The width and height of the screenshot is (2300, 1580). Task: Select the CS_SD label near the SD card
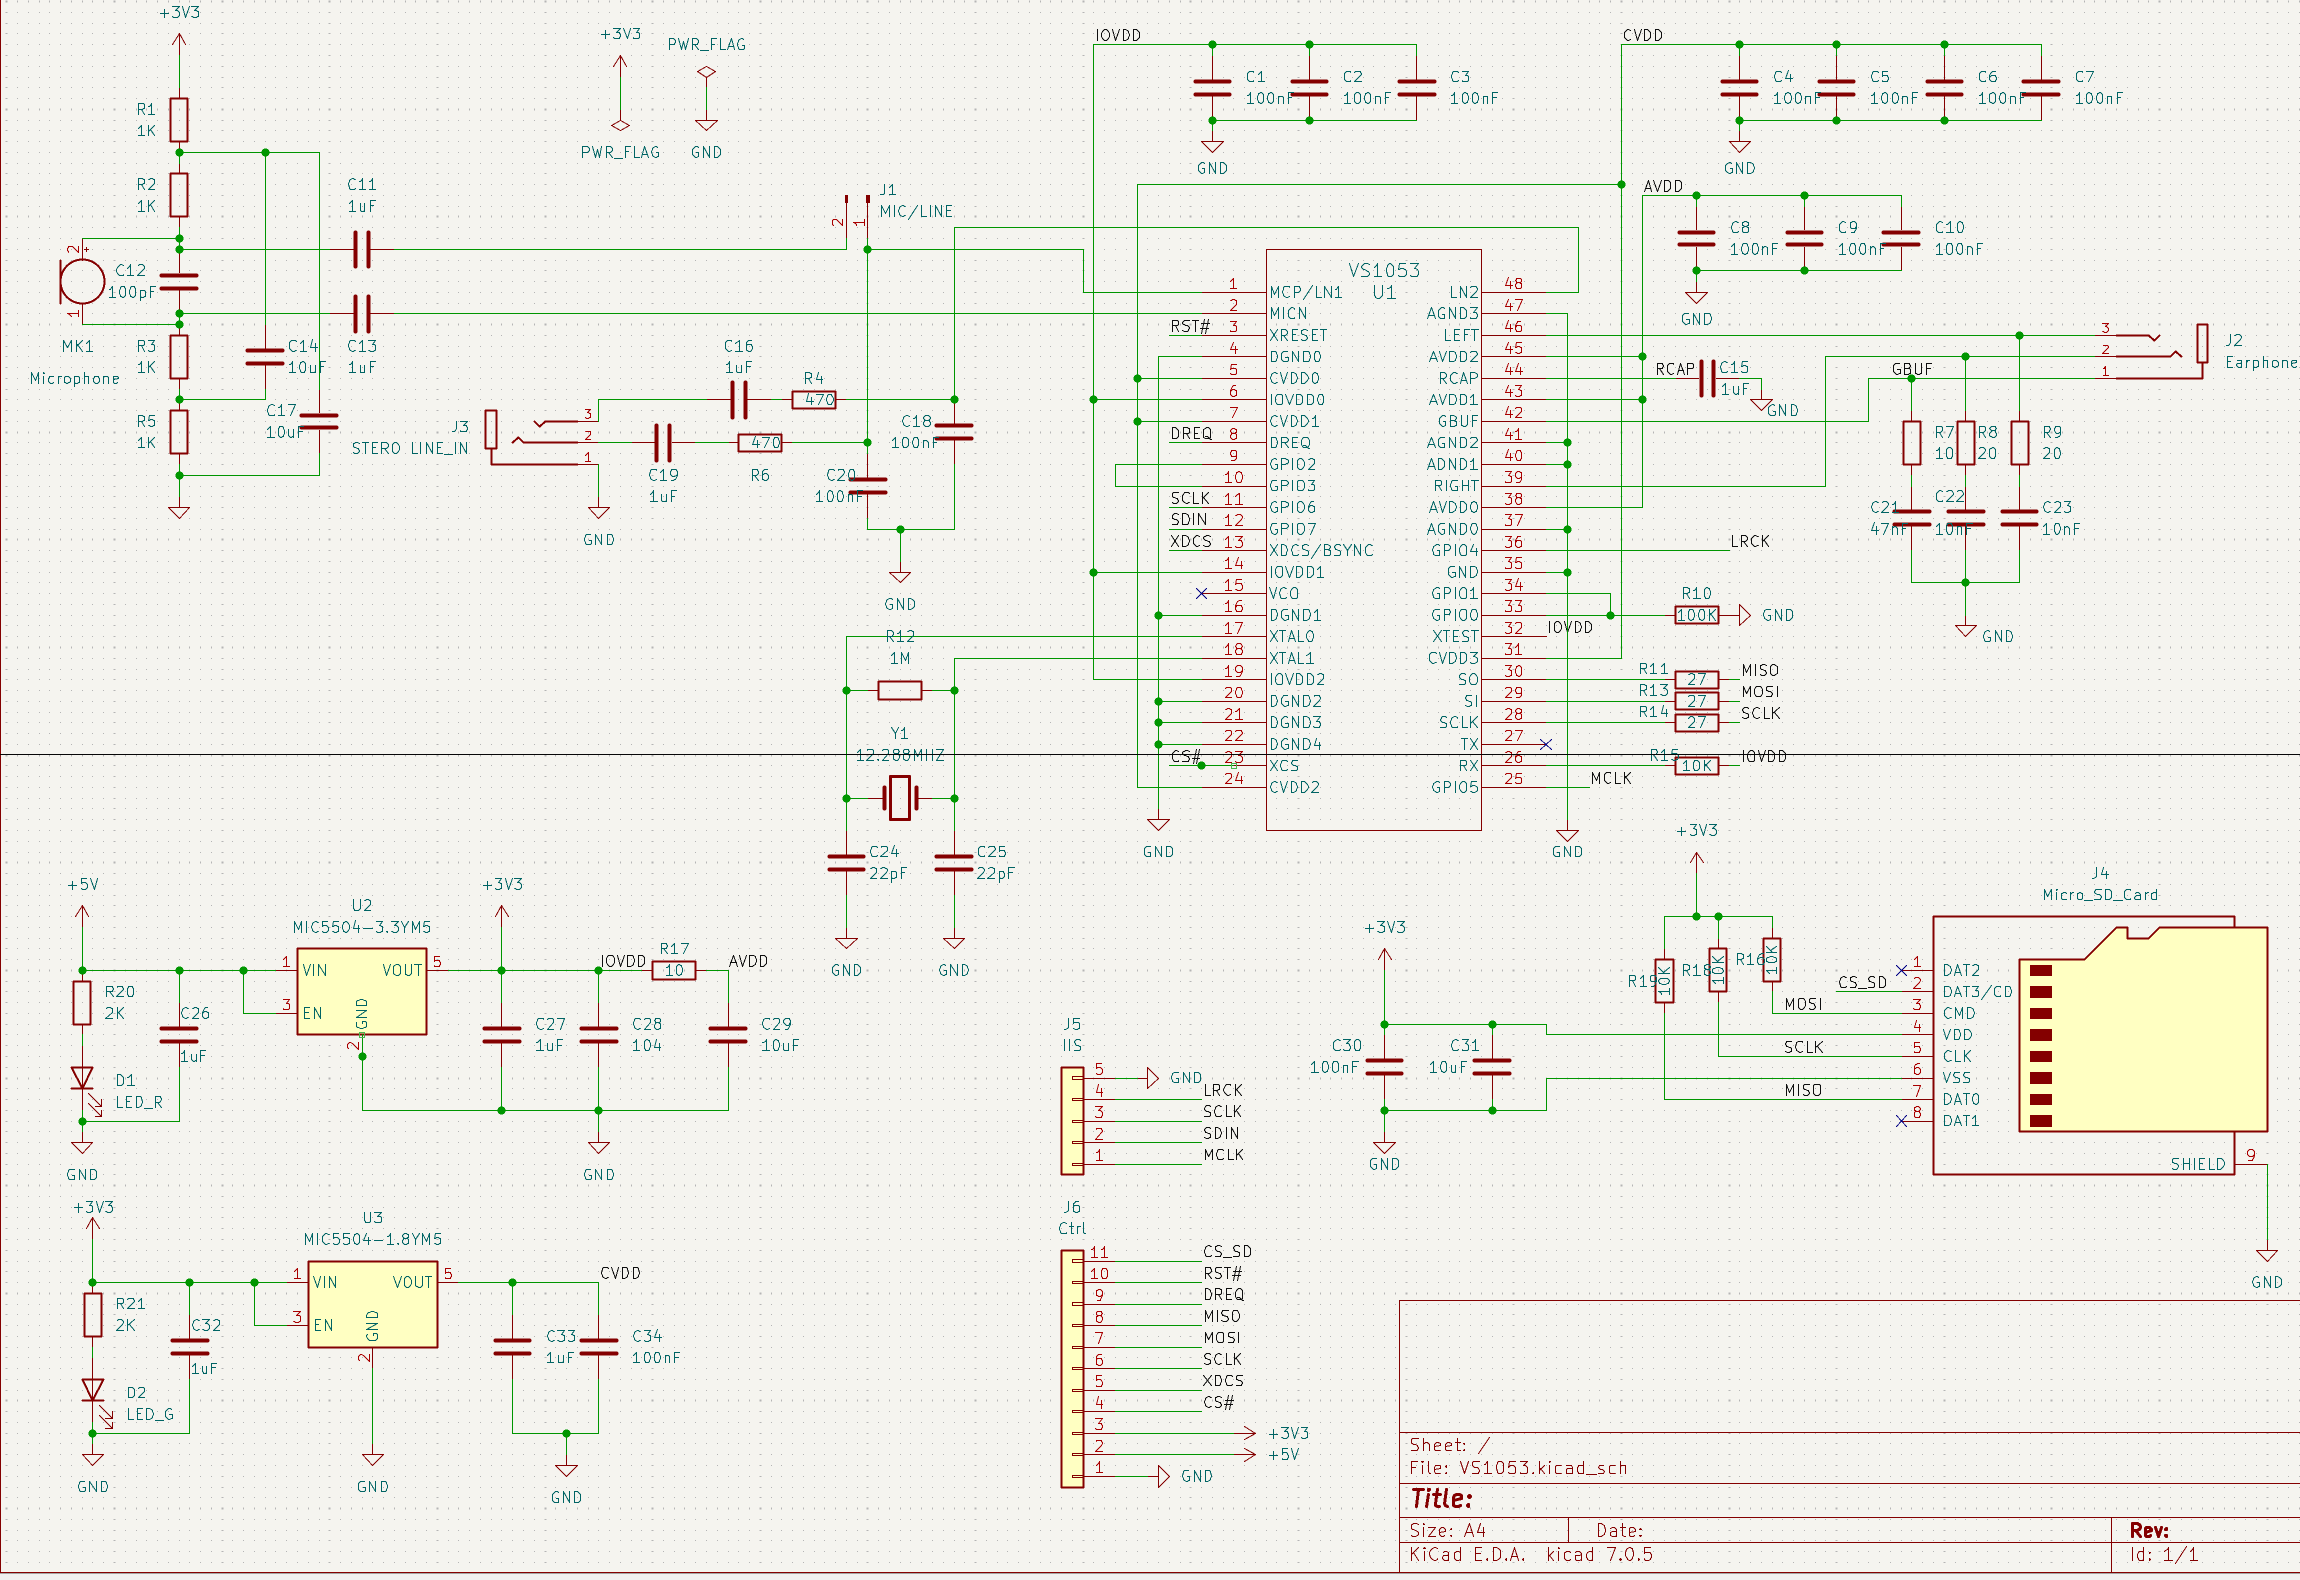1862,982
